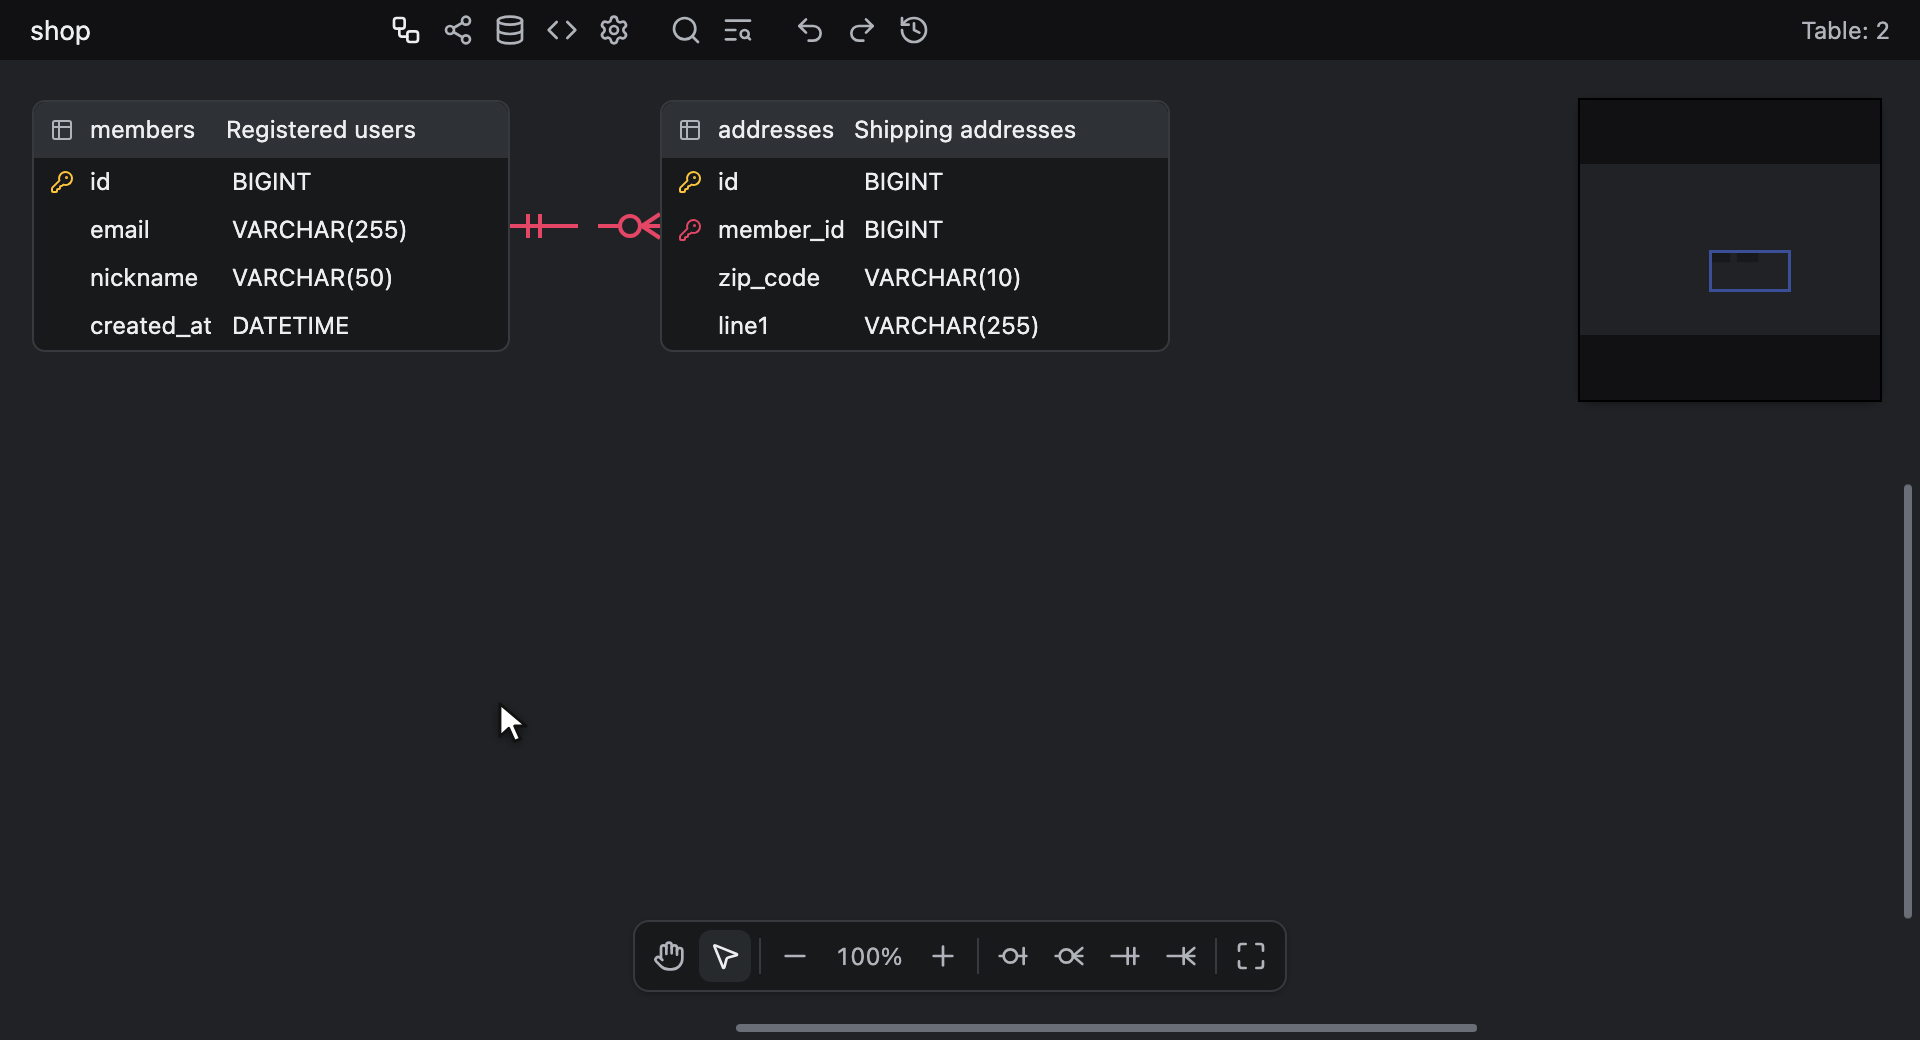Open the code view icon
This screenshot has width=1920, height=1040.
coord(562,30)
